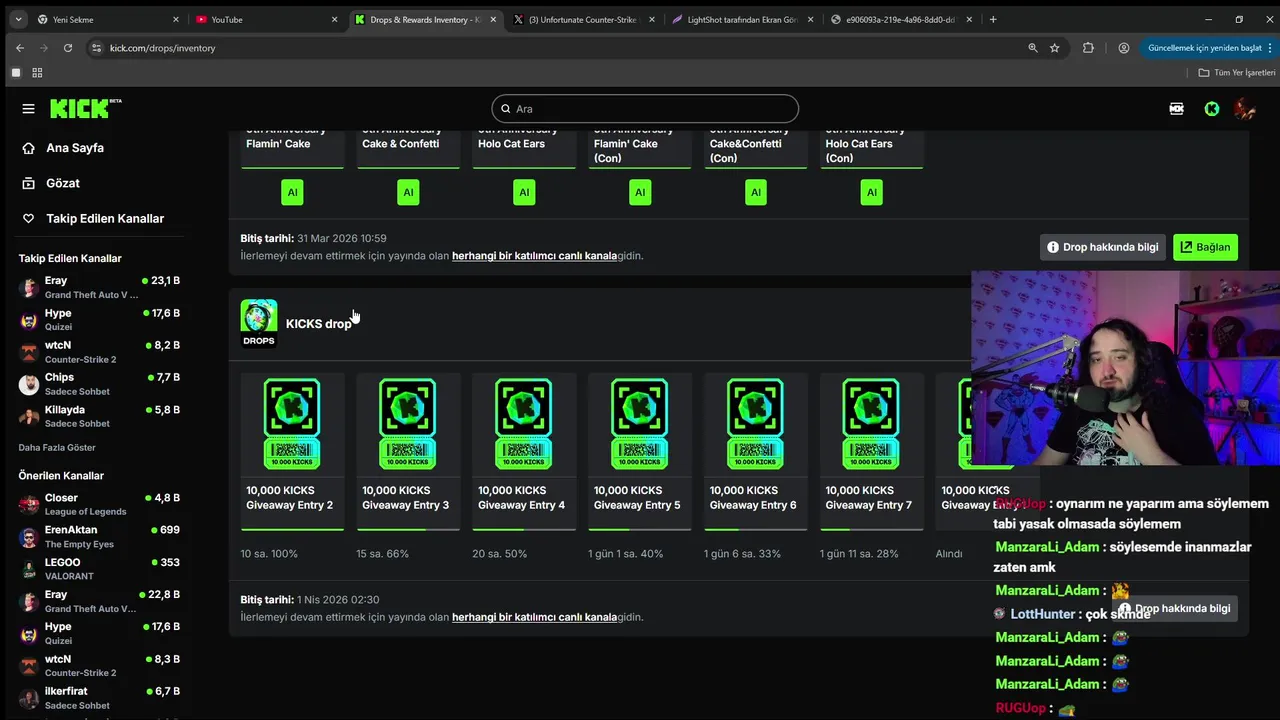Select Giveaway Entry 5 reward thumbnail

[x=640, y=424]
